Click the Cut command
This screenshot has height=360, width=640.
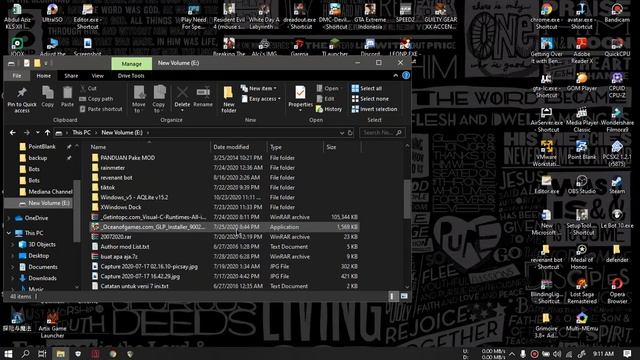point(88,89)
